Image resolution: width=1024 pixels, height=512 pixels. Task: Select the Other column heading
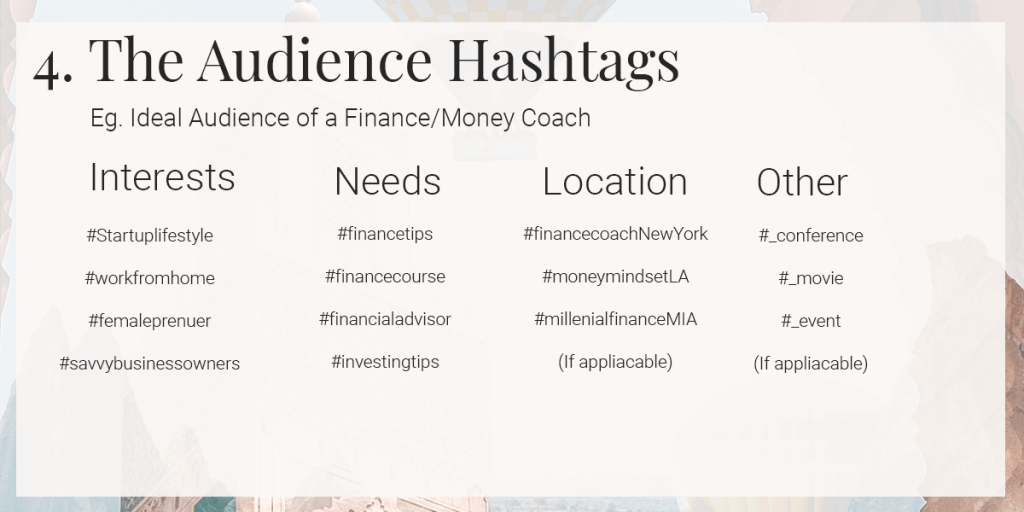tap(802, 182)
